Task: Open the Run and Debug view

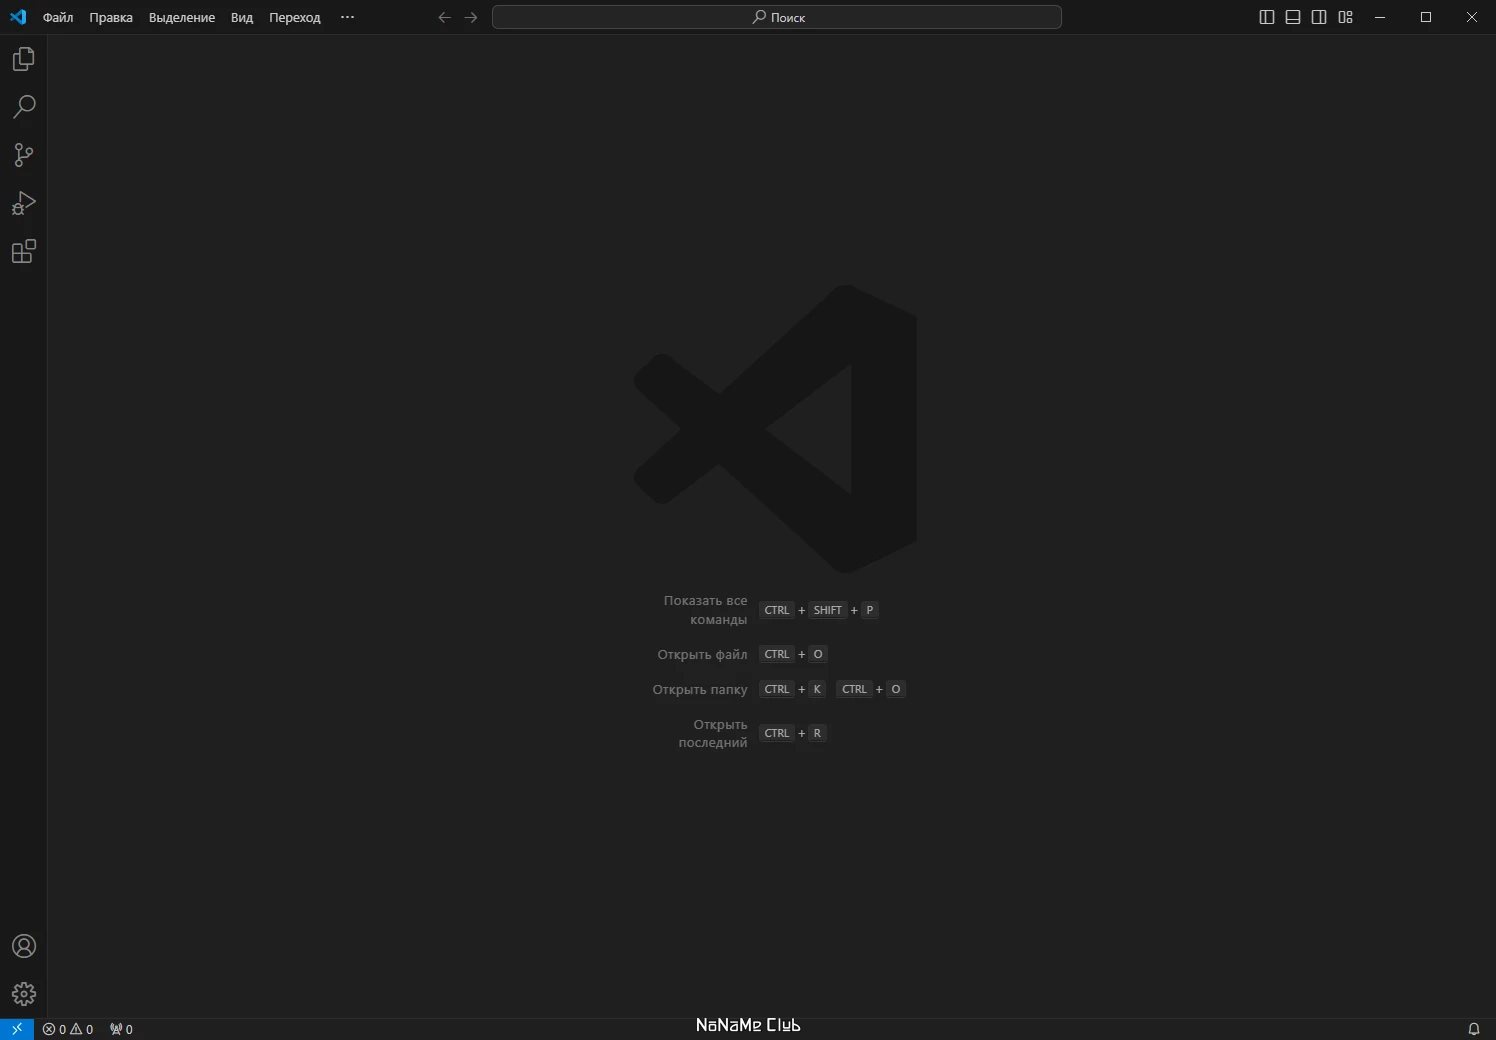Action: pyautogui.click(x=24, y=203)
